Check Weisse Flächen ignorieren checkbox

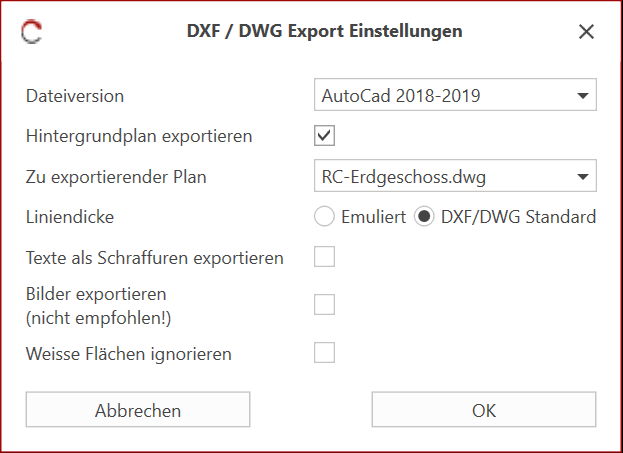(324, 352)
